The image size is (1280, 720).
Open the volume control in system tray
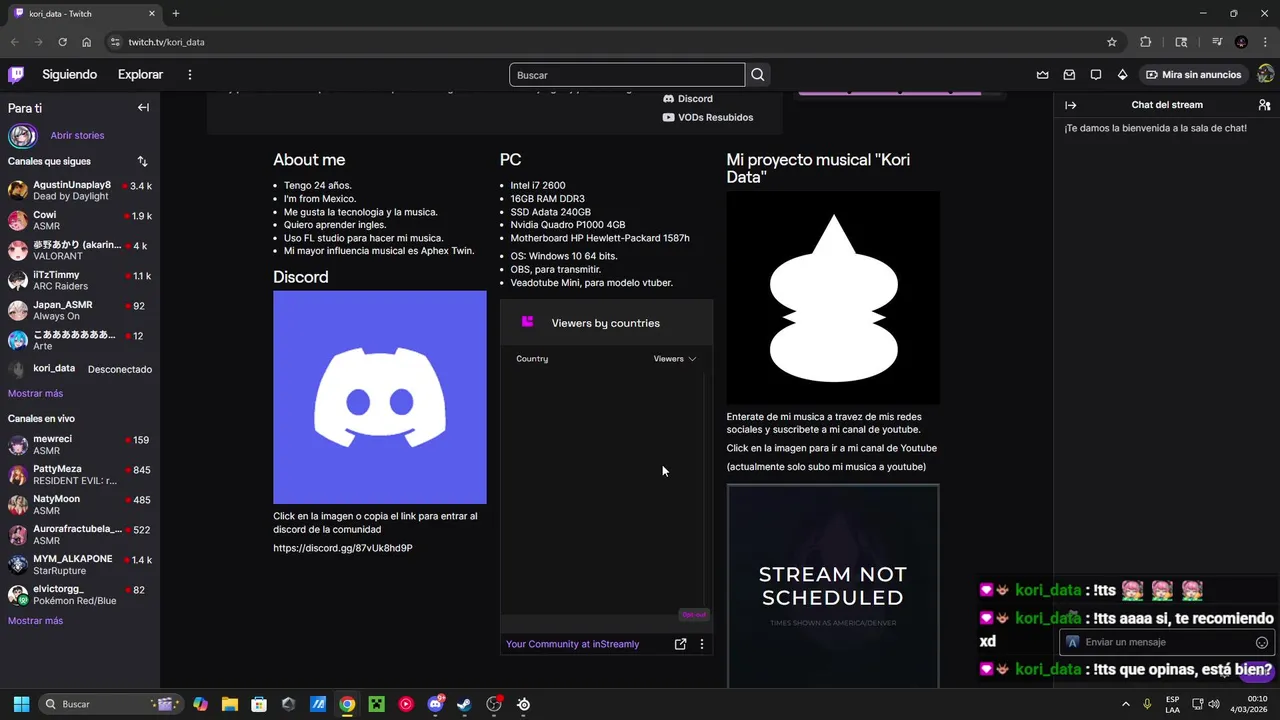pyautogui.click(x=1214, y=704)
